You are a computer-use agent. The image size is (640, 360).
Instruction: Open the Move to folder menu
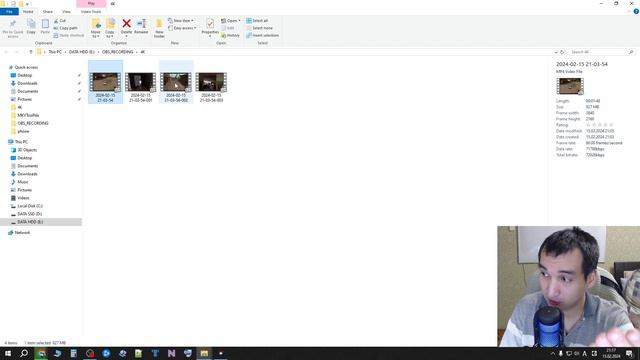point(96,29)
